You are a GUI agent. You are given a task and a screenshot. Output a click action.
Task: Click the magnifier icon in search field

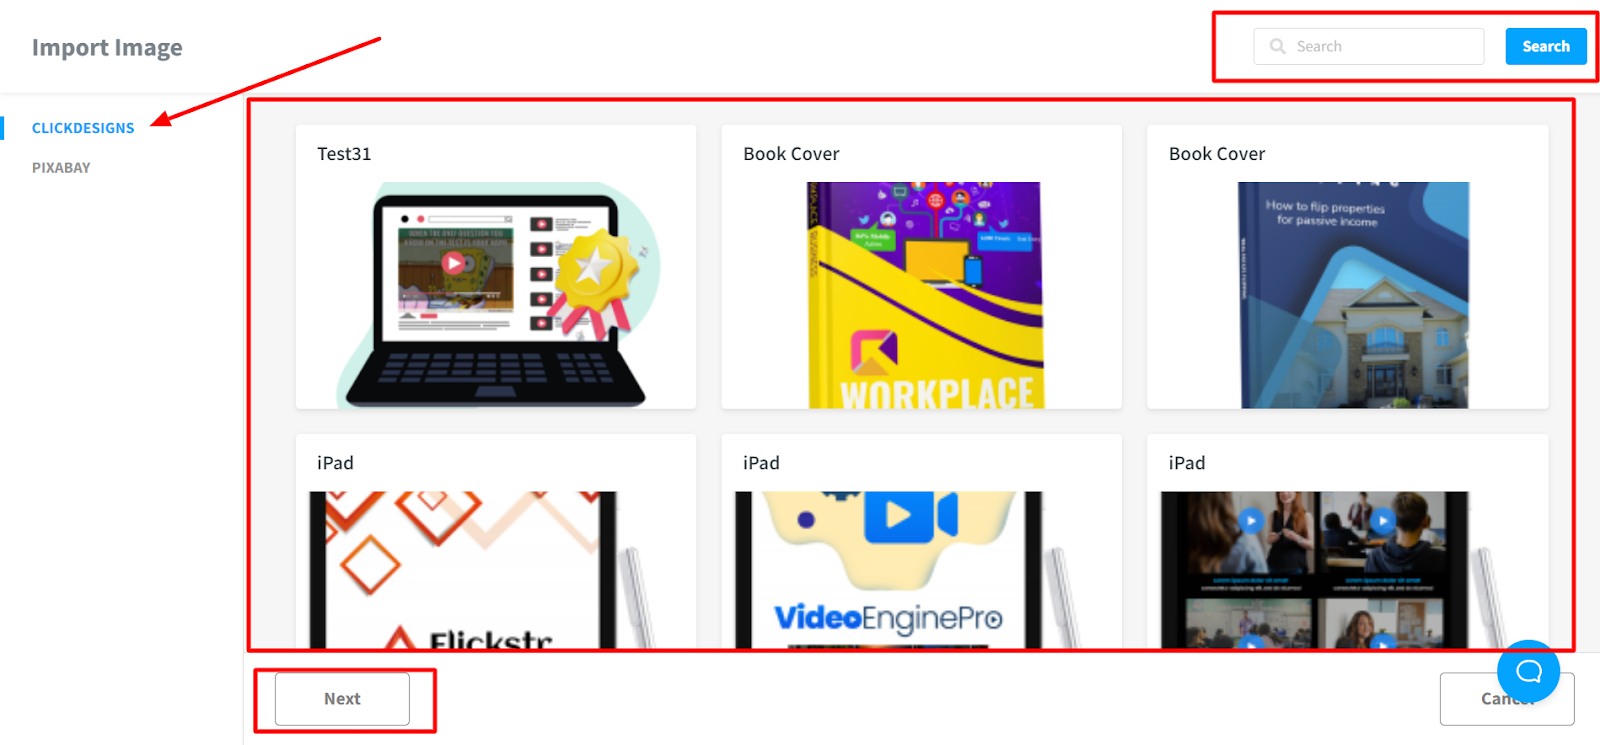click(1277, 46)
